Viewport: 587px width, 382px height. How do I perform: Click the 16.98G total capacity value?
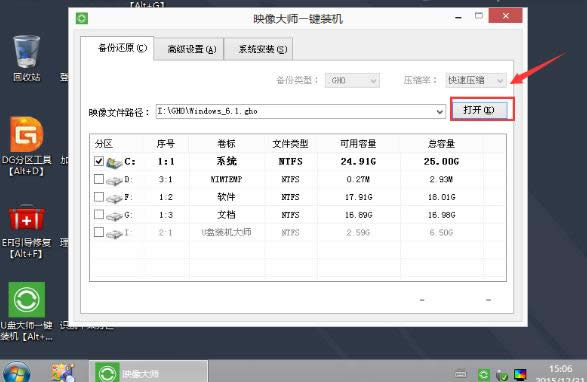pos(441,215)
